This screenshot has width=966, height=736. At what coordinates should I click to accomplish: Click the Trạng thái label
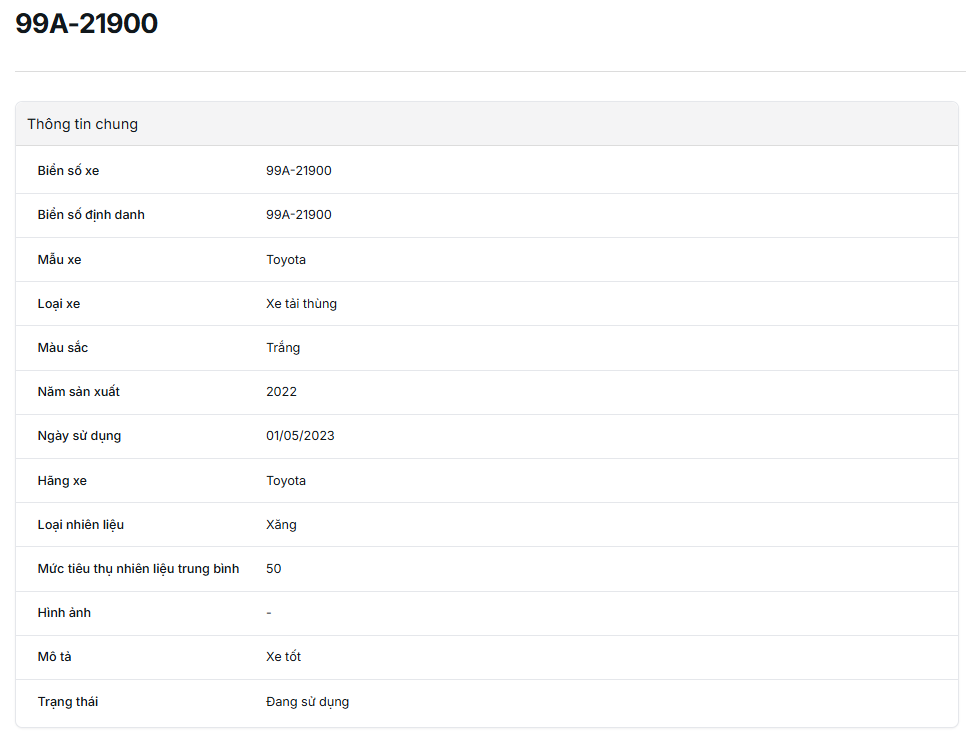click(x=68, y=702)
